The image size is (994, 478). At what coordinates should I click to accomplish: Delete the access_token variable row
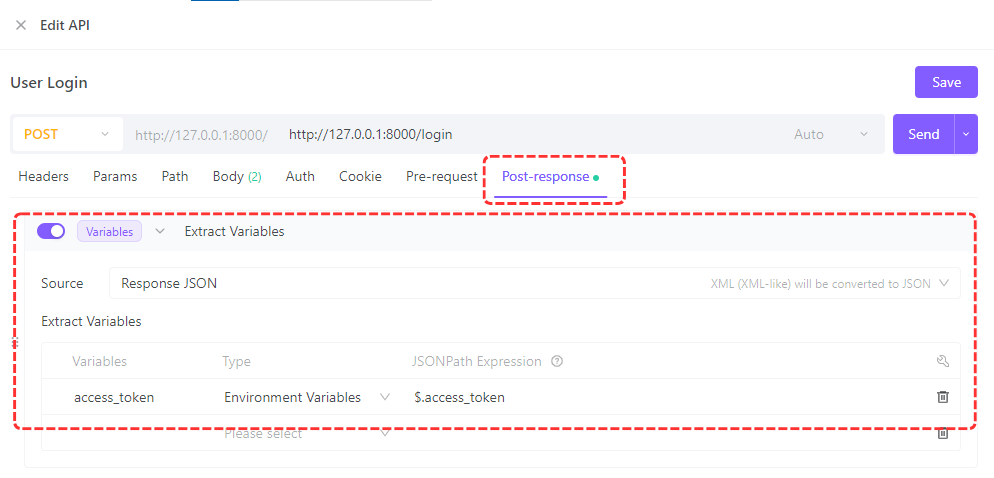(x=943, y=397)
